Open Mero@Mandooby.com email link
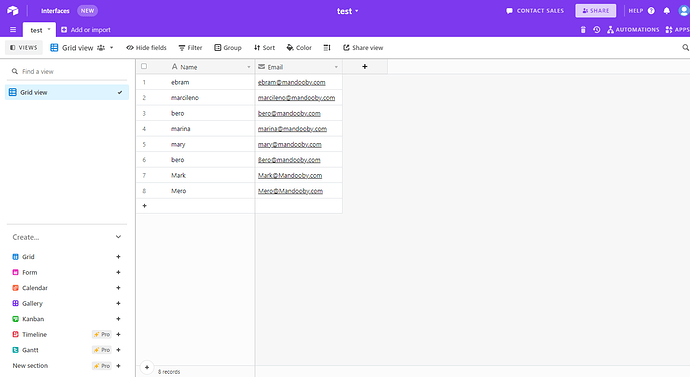Viewport: 690px width, 377px height. pyautogui.click(x=290, y=191)
